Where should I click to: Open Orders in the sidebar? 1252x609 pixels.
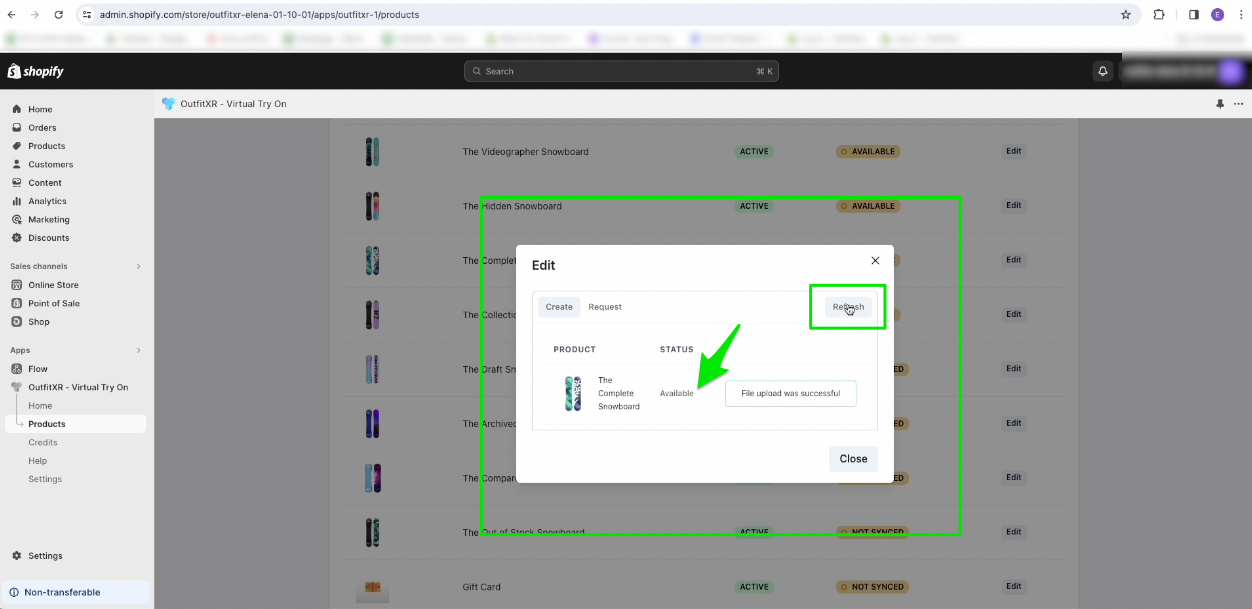42,128
